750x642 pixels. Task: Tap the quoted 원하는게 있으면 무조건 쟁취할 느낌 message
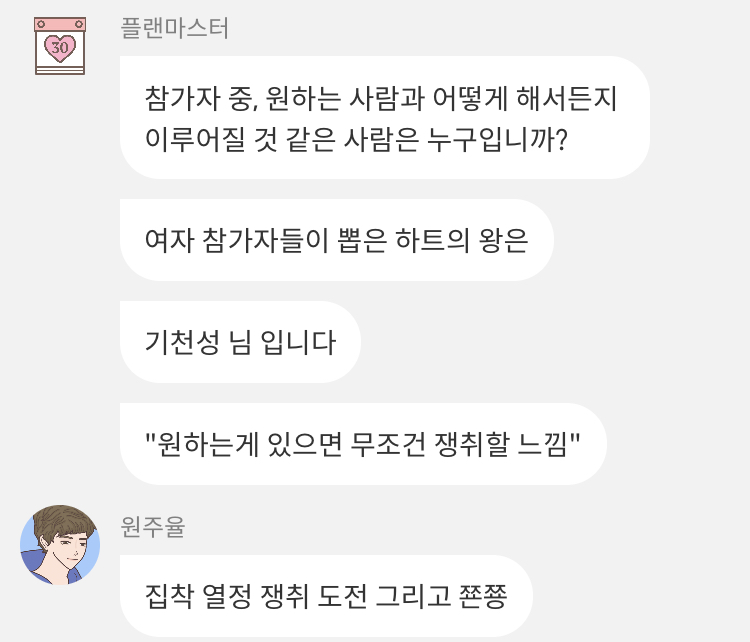tap(363, 444)
